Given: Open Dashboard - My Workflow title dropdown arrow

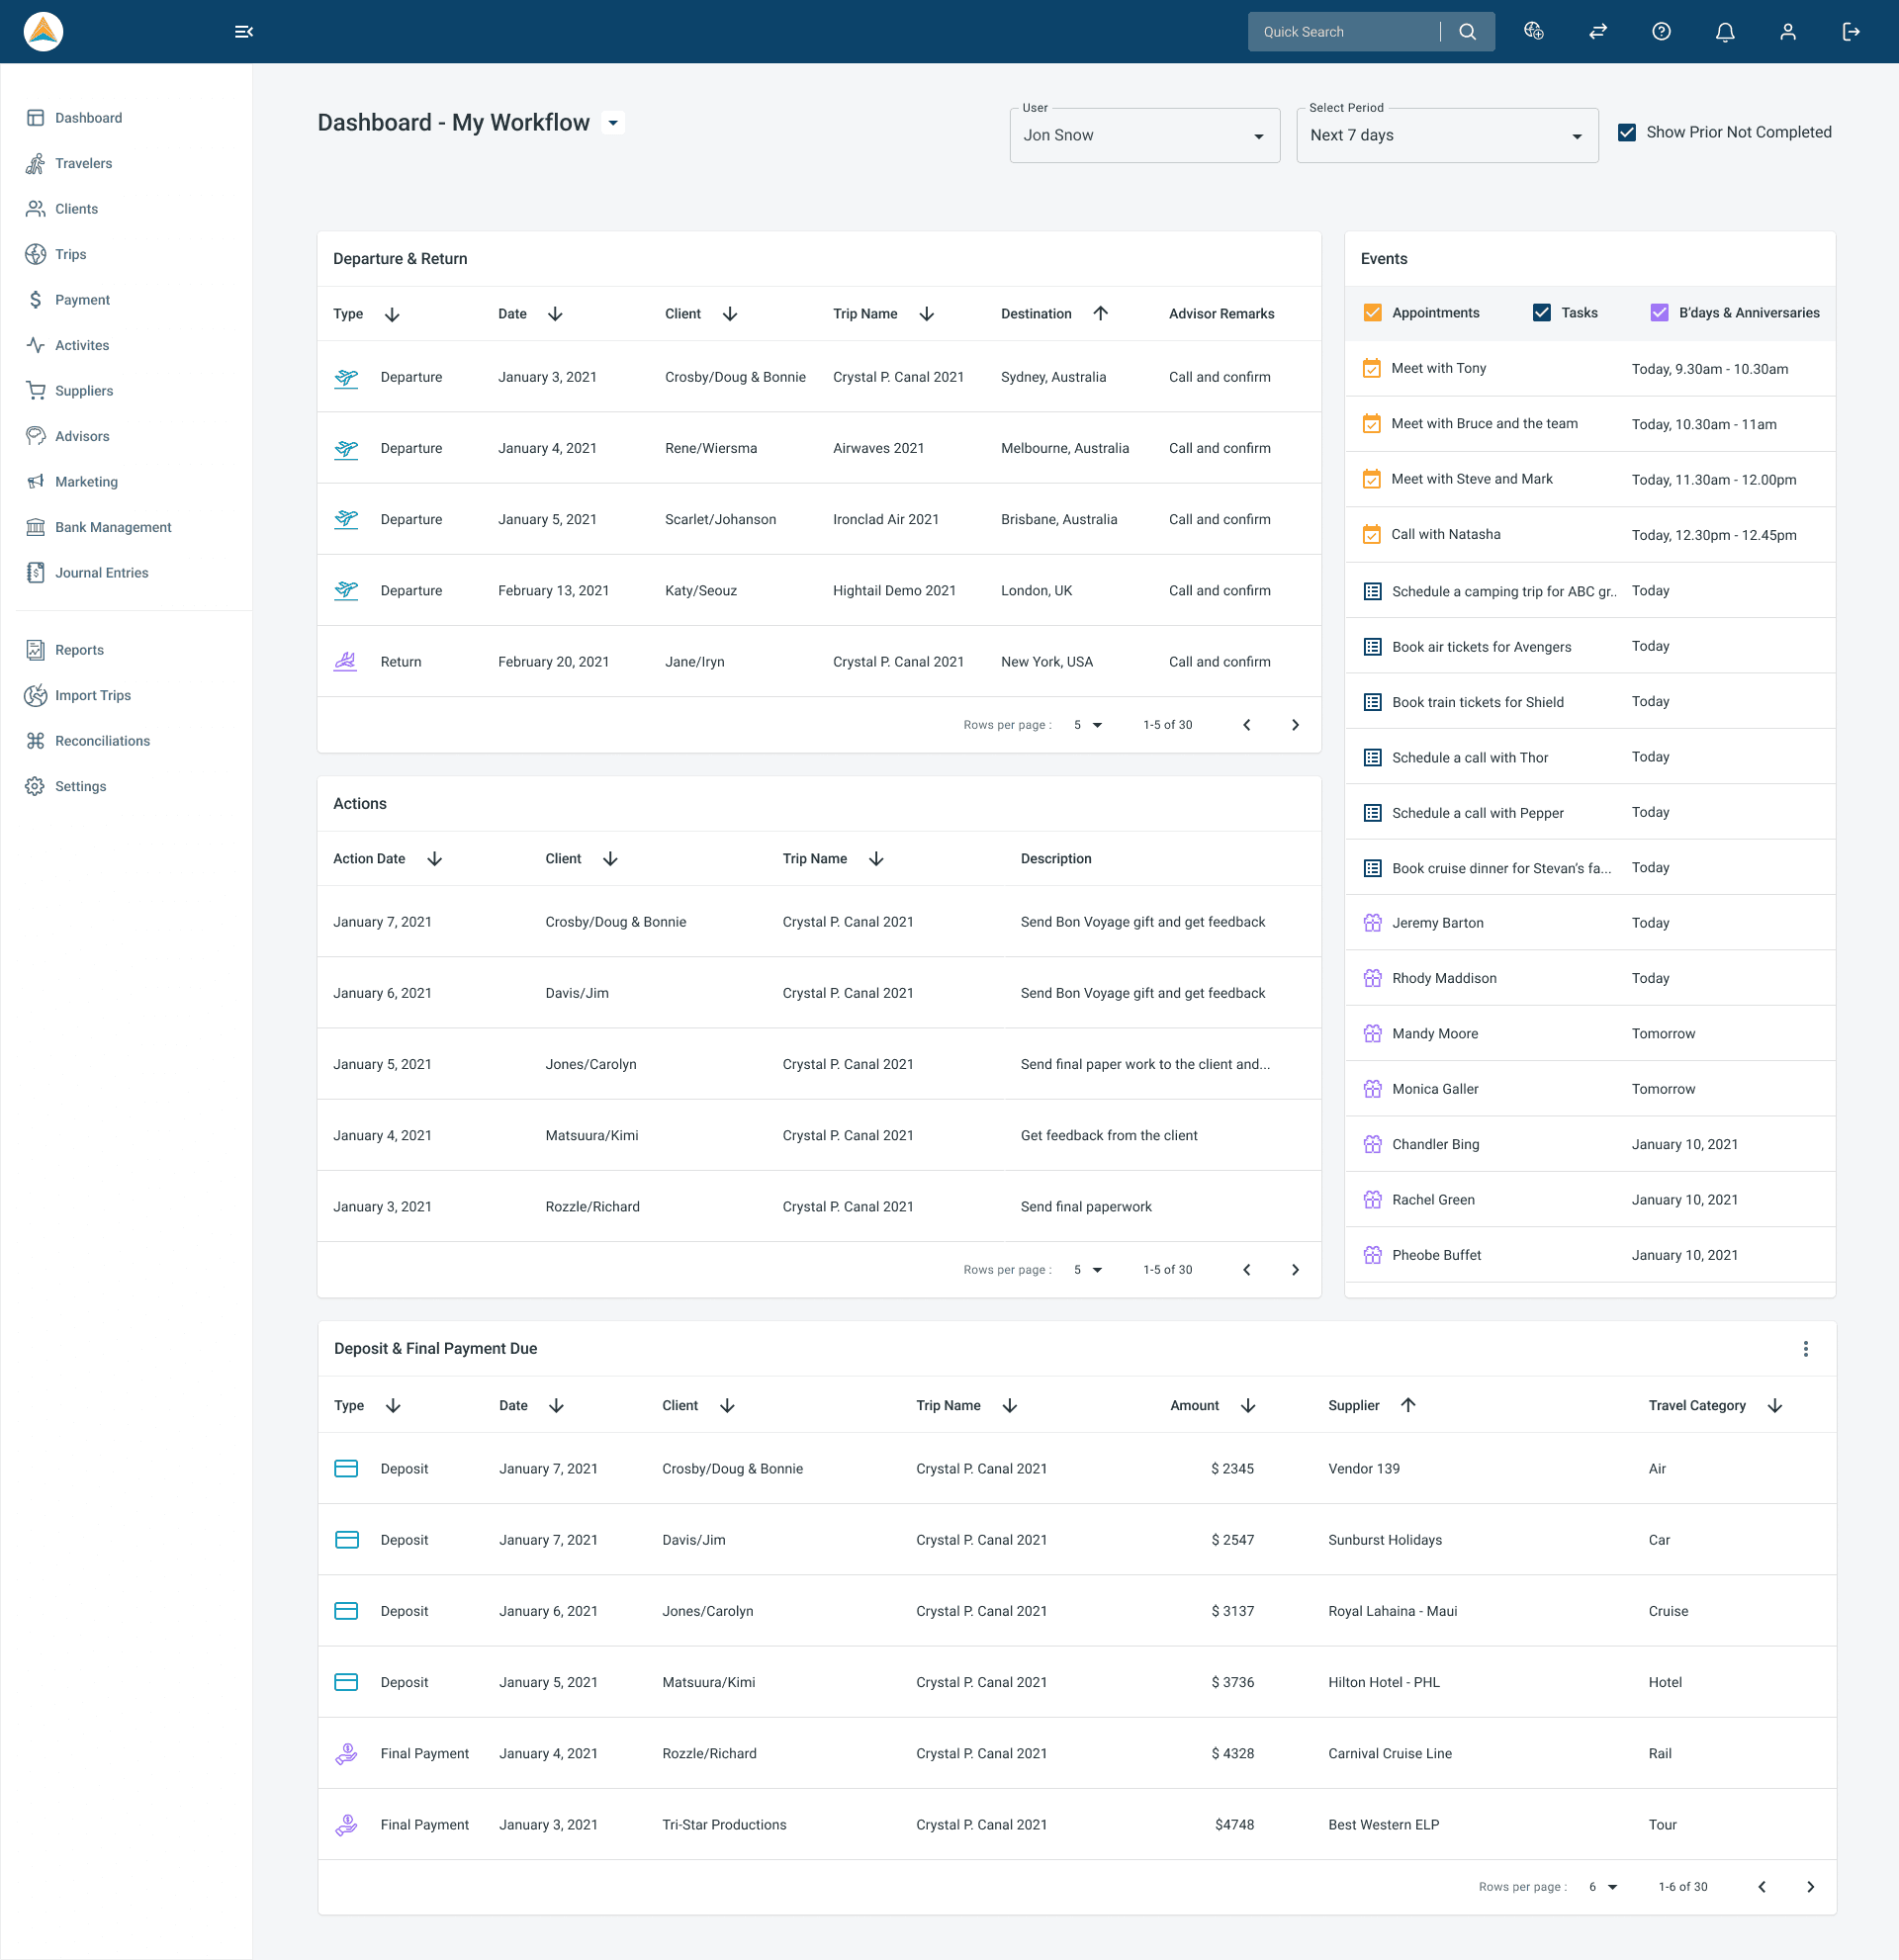Looking at the screenshot, I should [x=613, y=123].
